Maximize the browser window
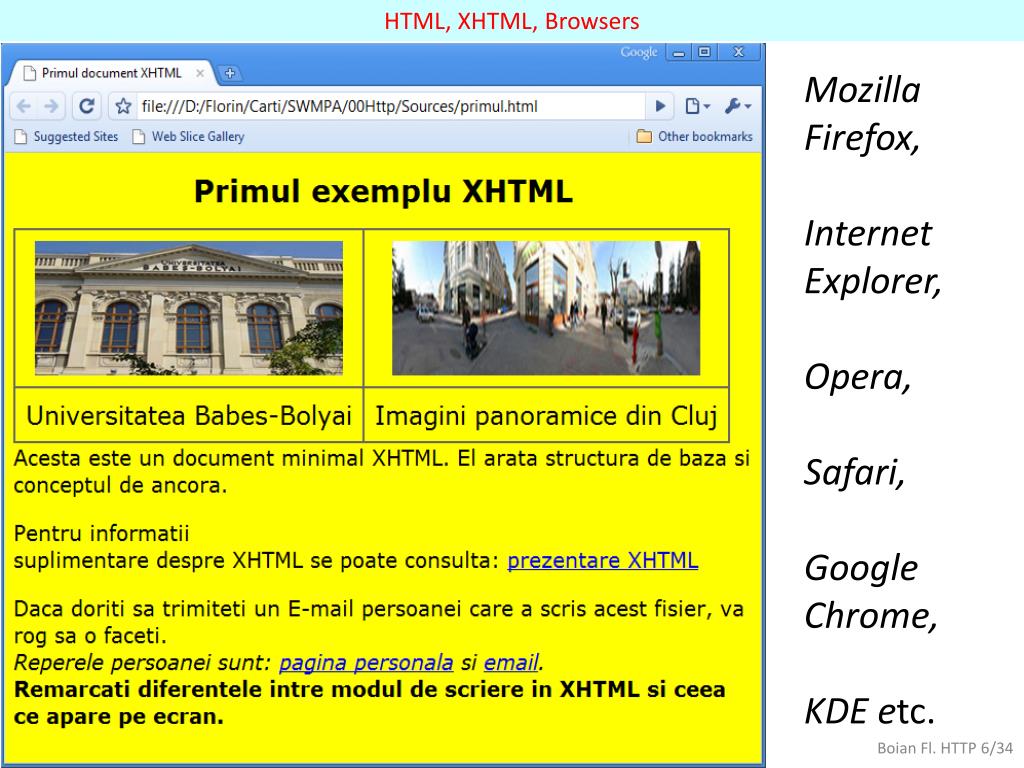 coord(704,52)
